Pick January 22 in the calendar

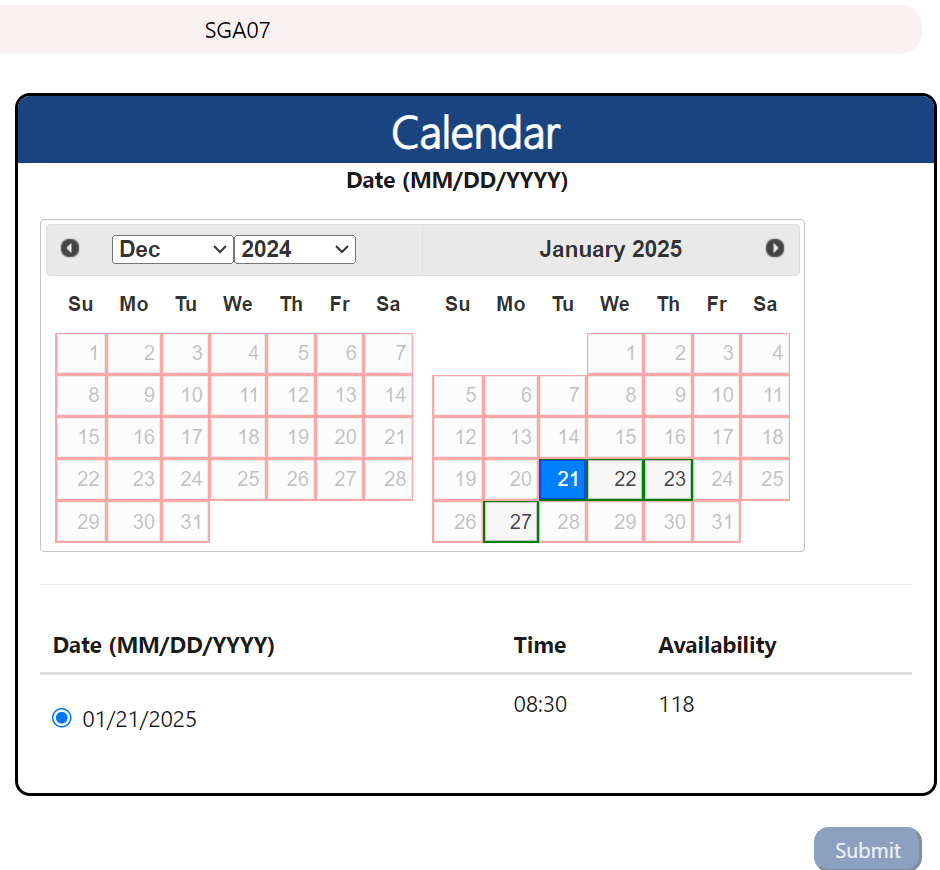click(x=615, y=480)
